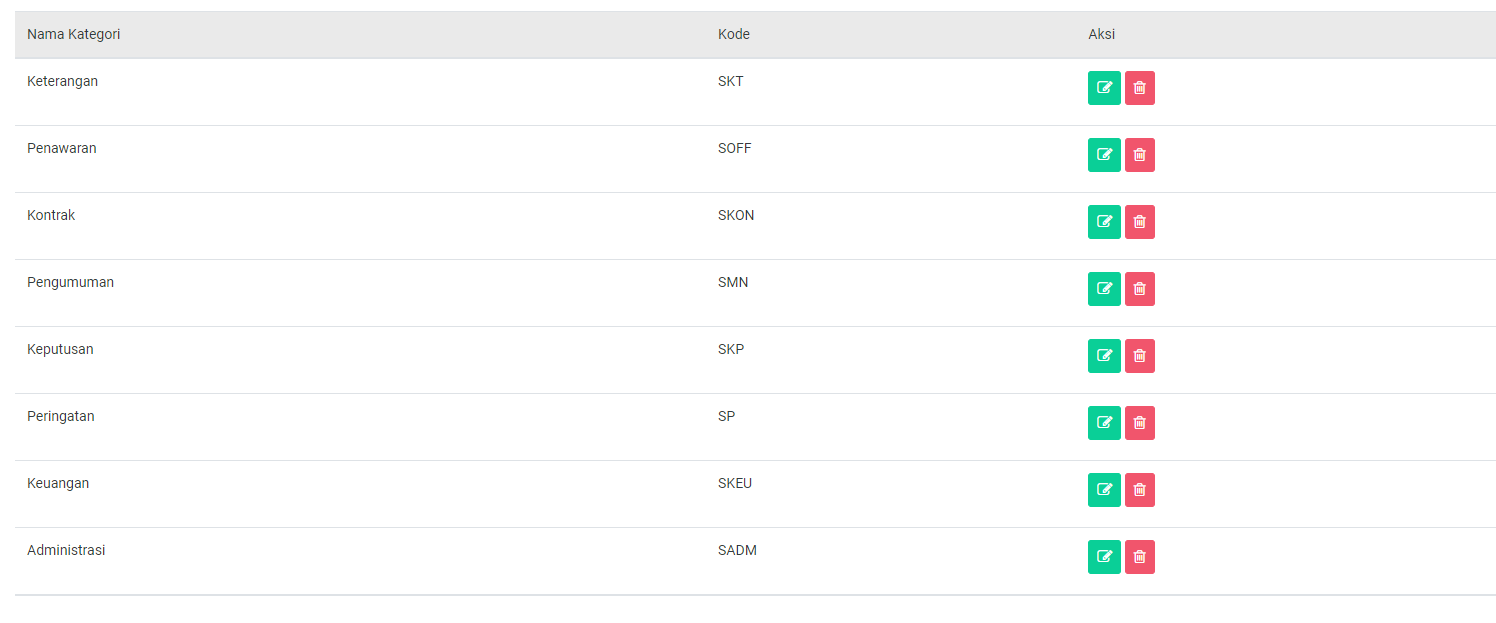Delete the Kontrak row
1496x623 pixels.
tap(1140, 222)
